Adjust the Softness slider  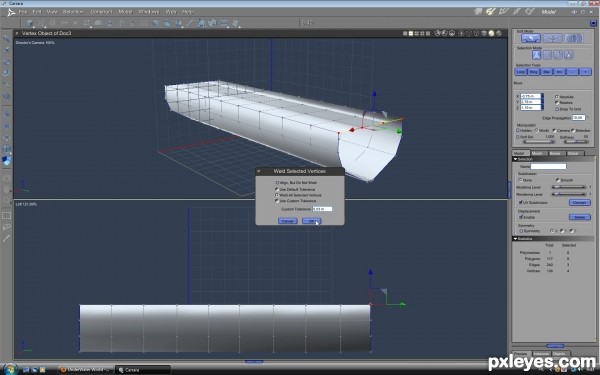576,142
